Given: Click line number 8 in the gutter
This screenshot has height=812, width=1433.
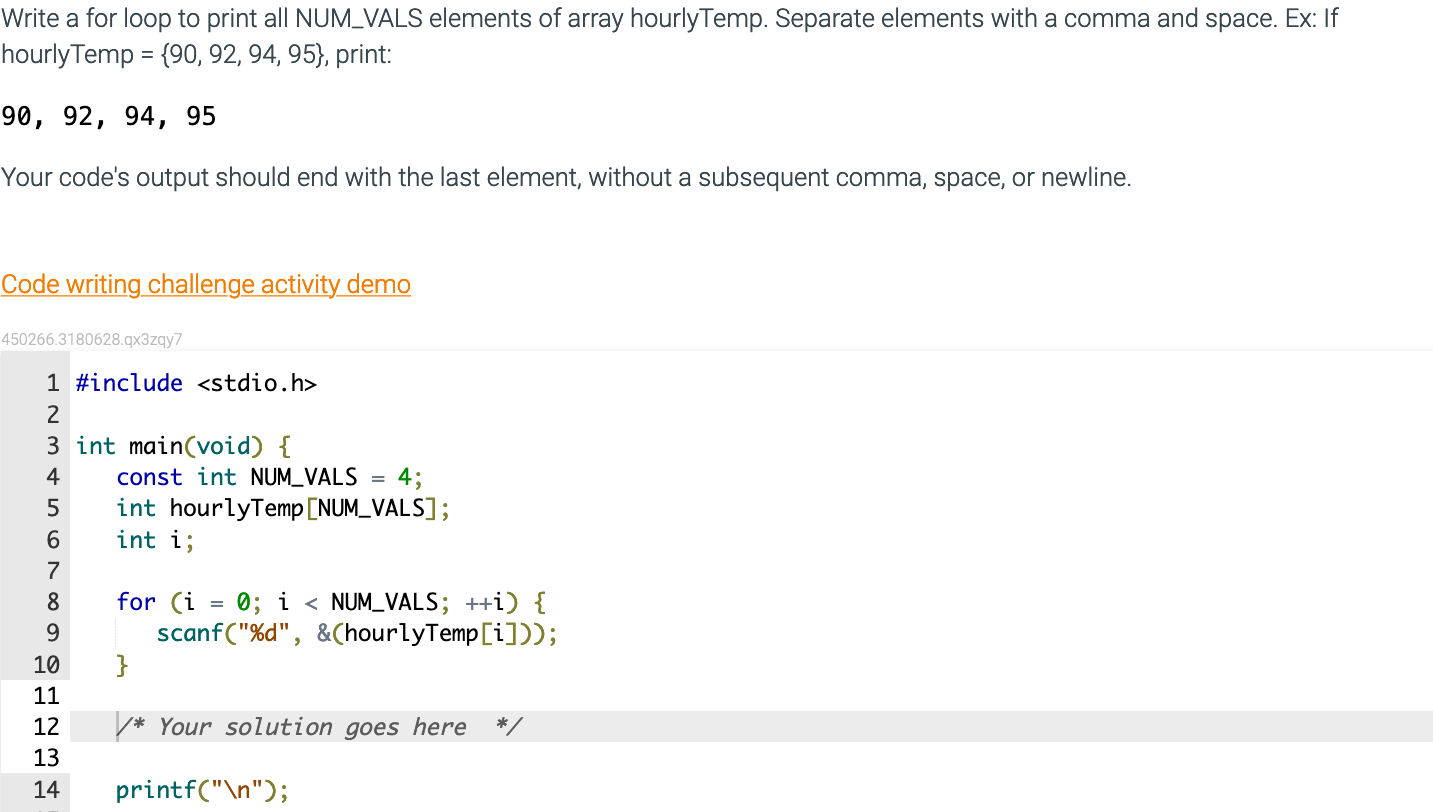Looking at the screenshot, I should tap(52, 602).
